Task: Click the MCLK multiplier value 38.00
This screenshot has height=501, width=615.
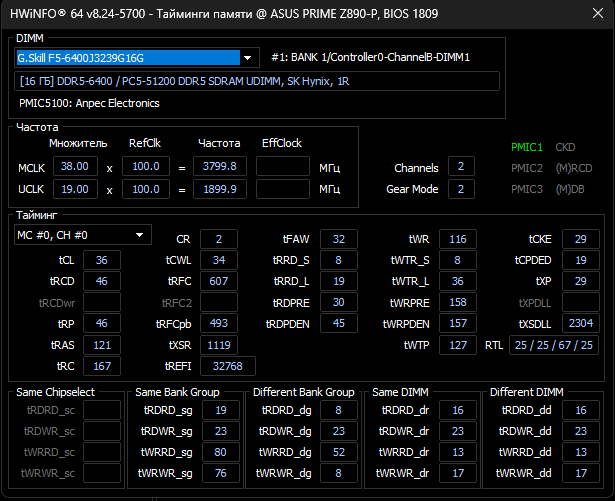Action: (75, 166)
